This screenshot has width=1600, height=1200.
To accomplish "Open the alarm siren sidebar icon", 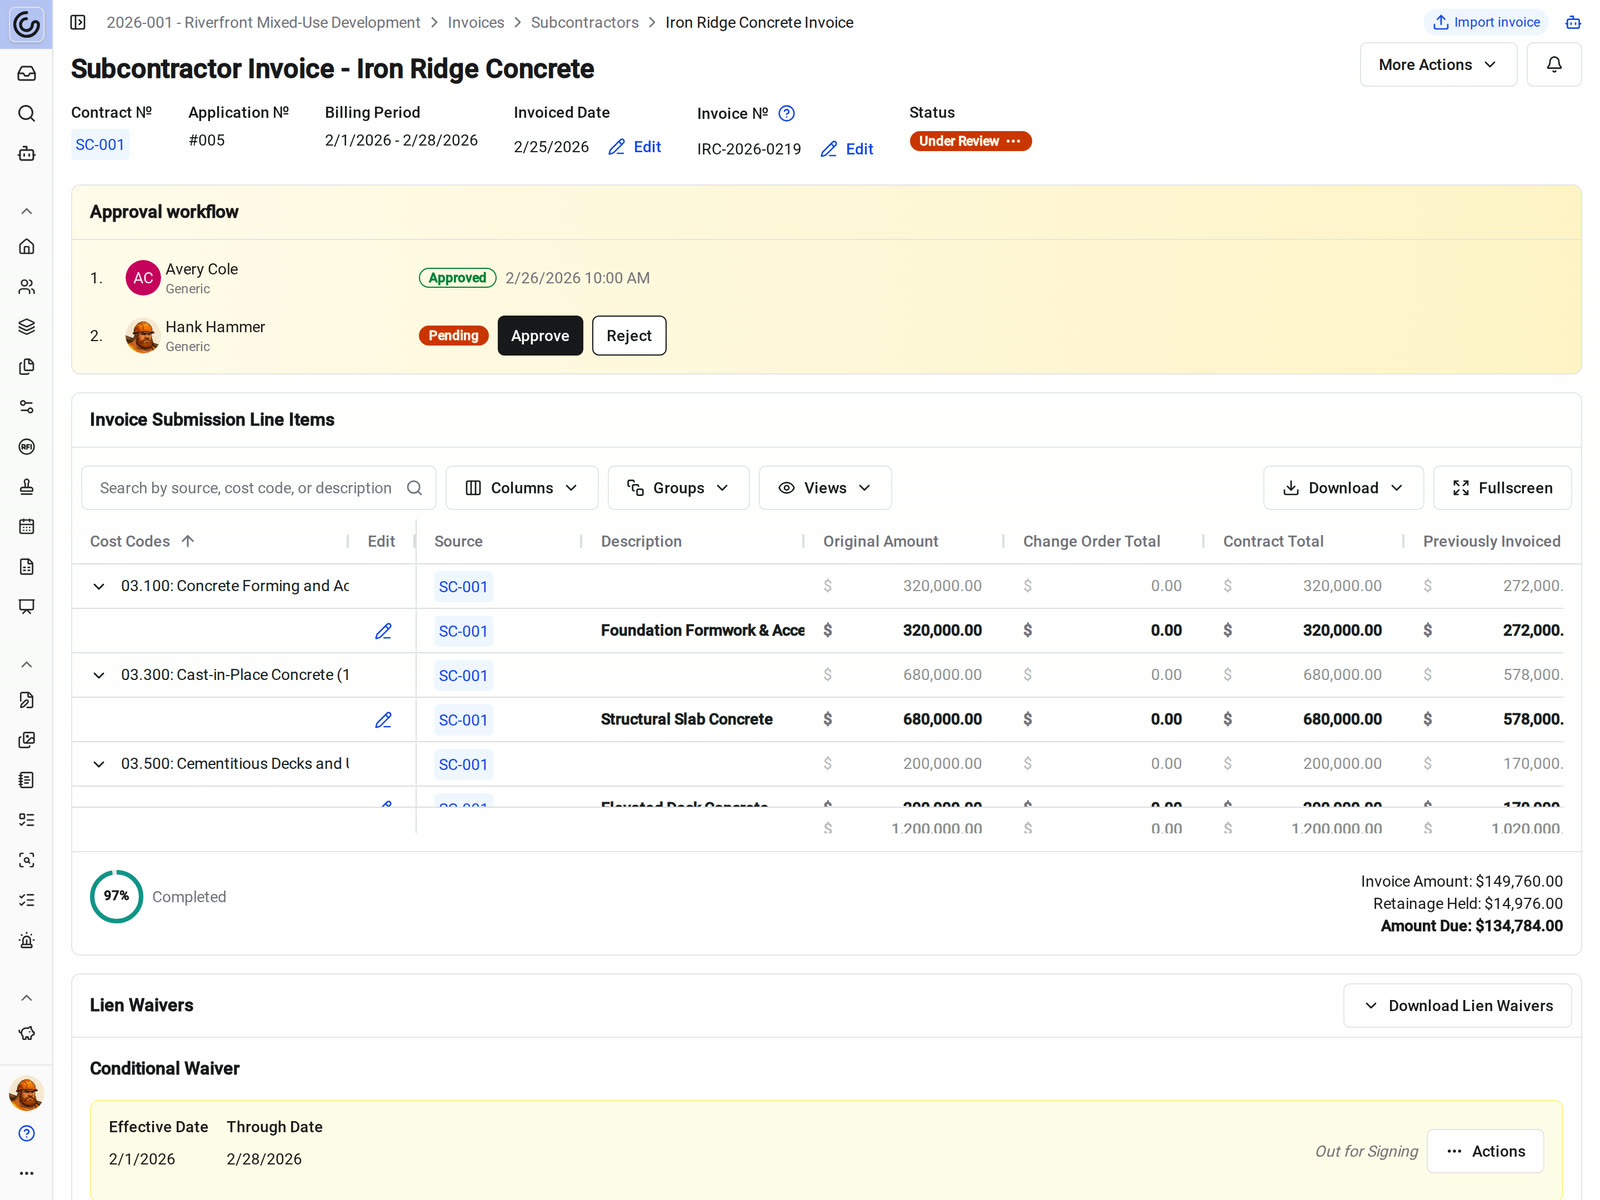I will (27, 940).
